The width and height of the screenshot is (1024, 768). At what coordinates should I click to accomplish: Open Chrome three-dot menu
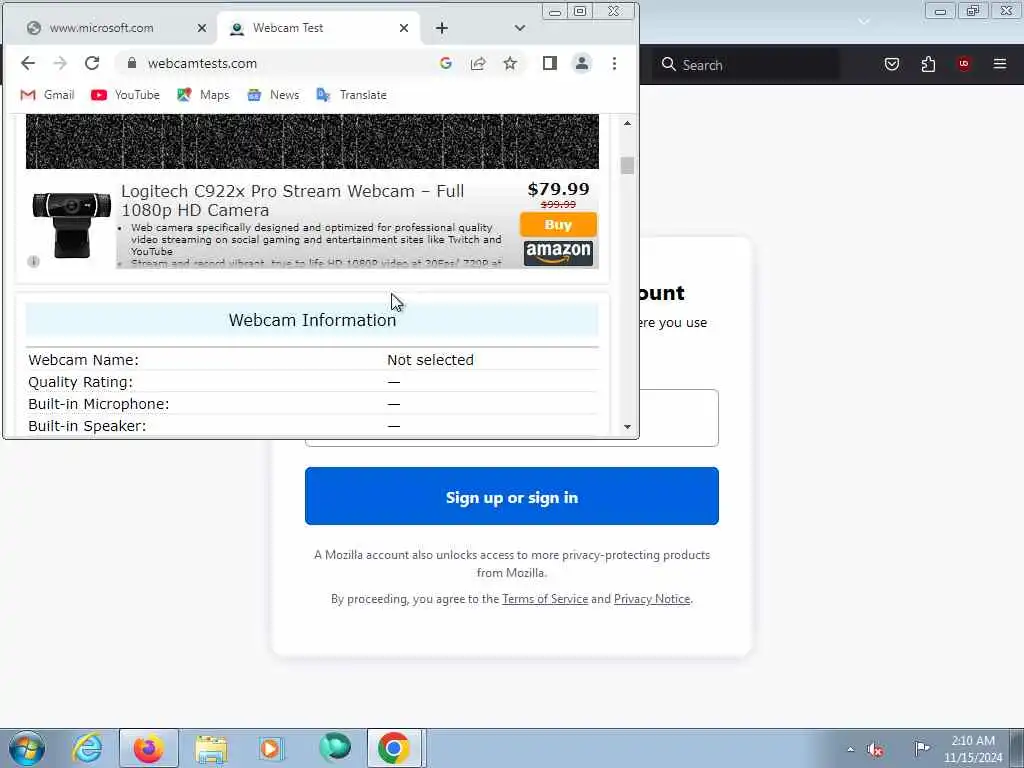(614, 63)
